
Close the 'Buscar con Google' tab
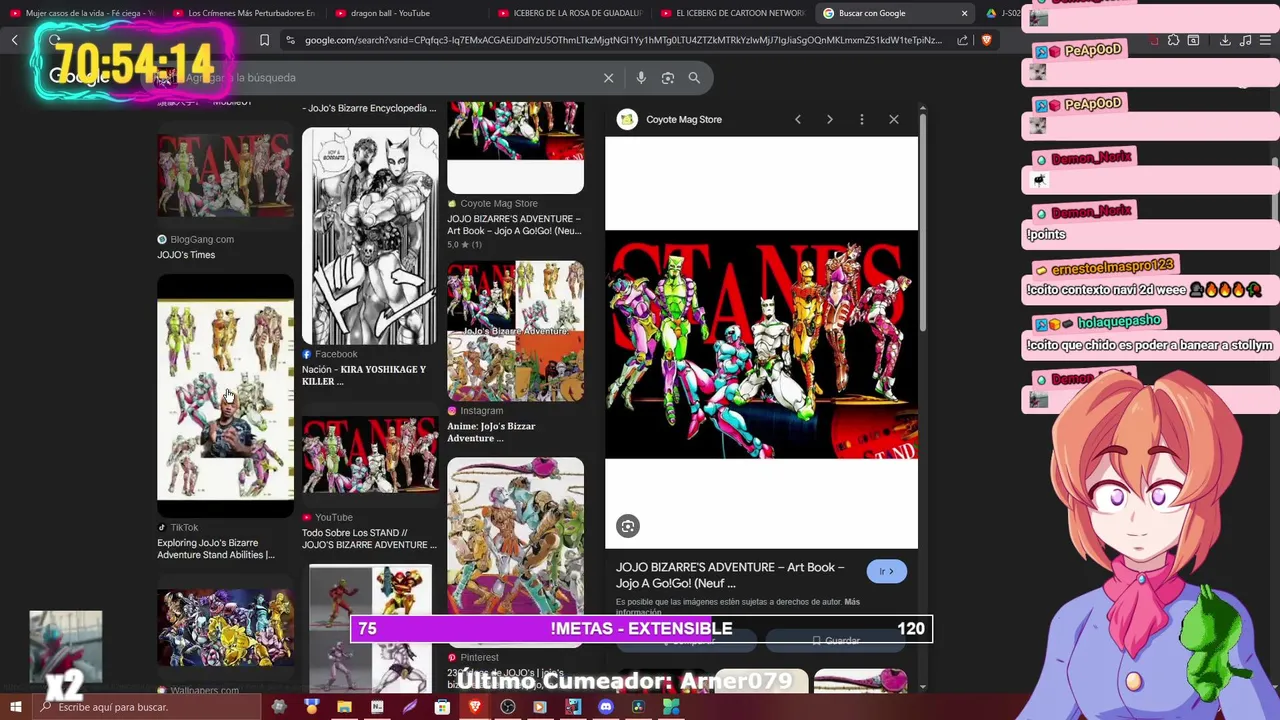(x=964, y=13)
